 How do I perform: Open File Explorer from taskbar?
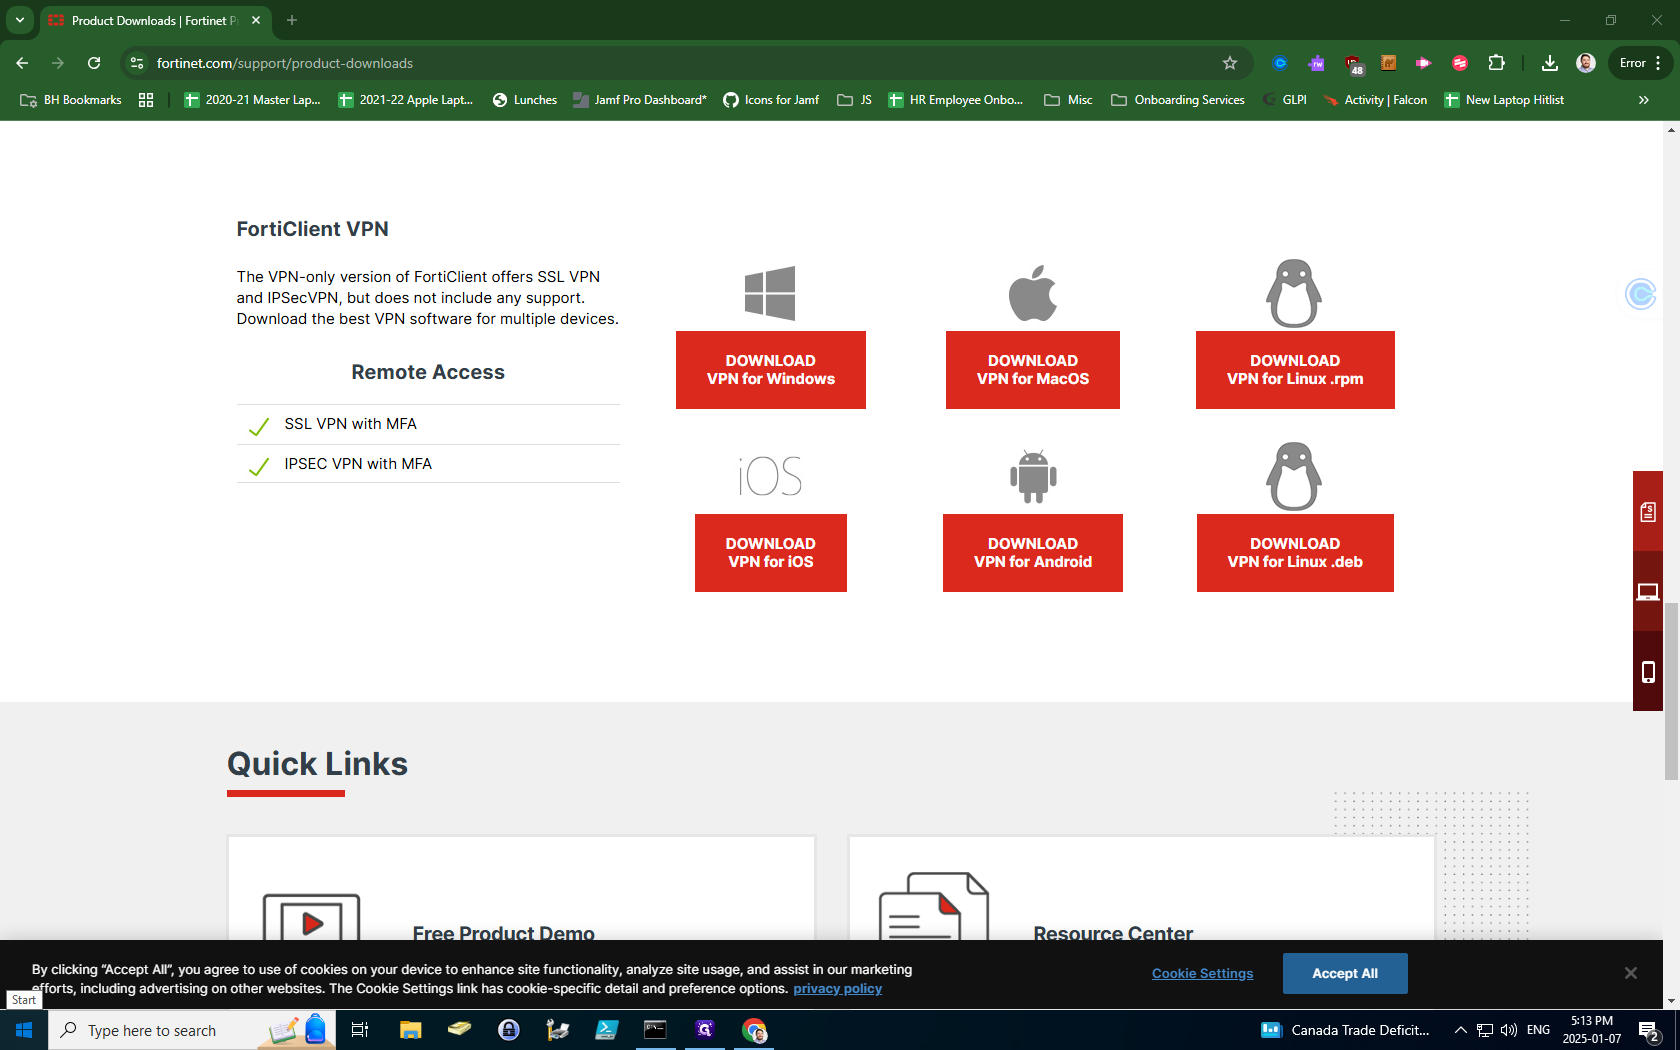click(x=410, y=1030)
